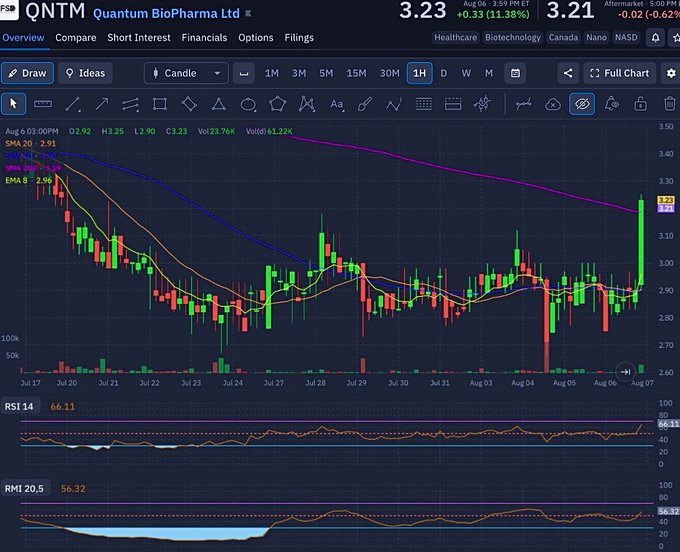Click the EMA 8 indicator label
Image resolution: width=680 pixels, height=552 pixels.
click(x=29, y=180)
